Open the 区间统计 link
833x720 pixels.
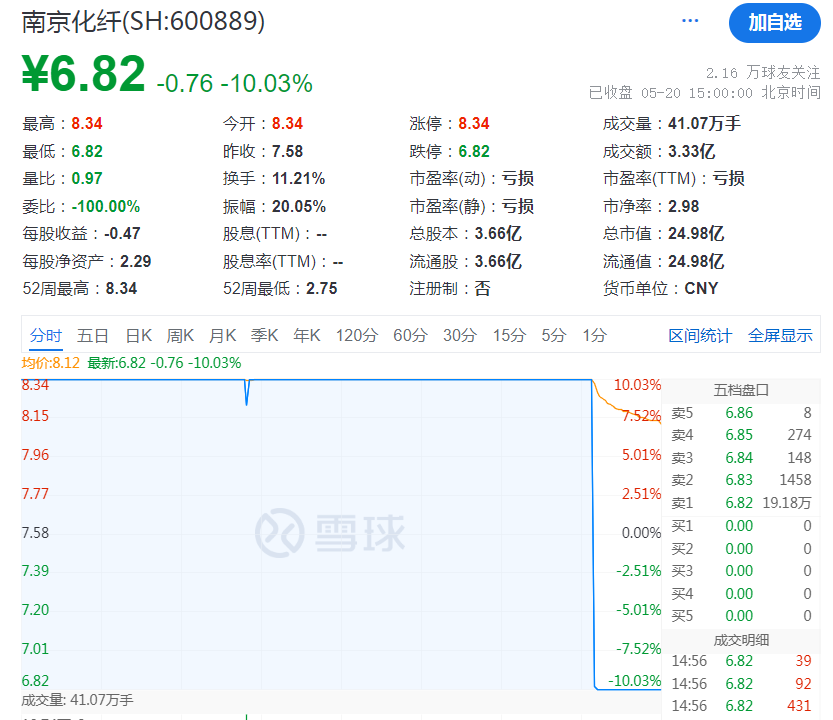pos(700,335)
